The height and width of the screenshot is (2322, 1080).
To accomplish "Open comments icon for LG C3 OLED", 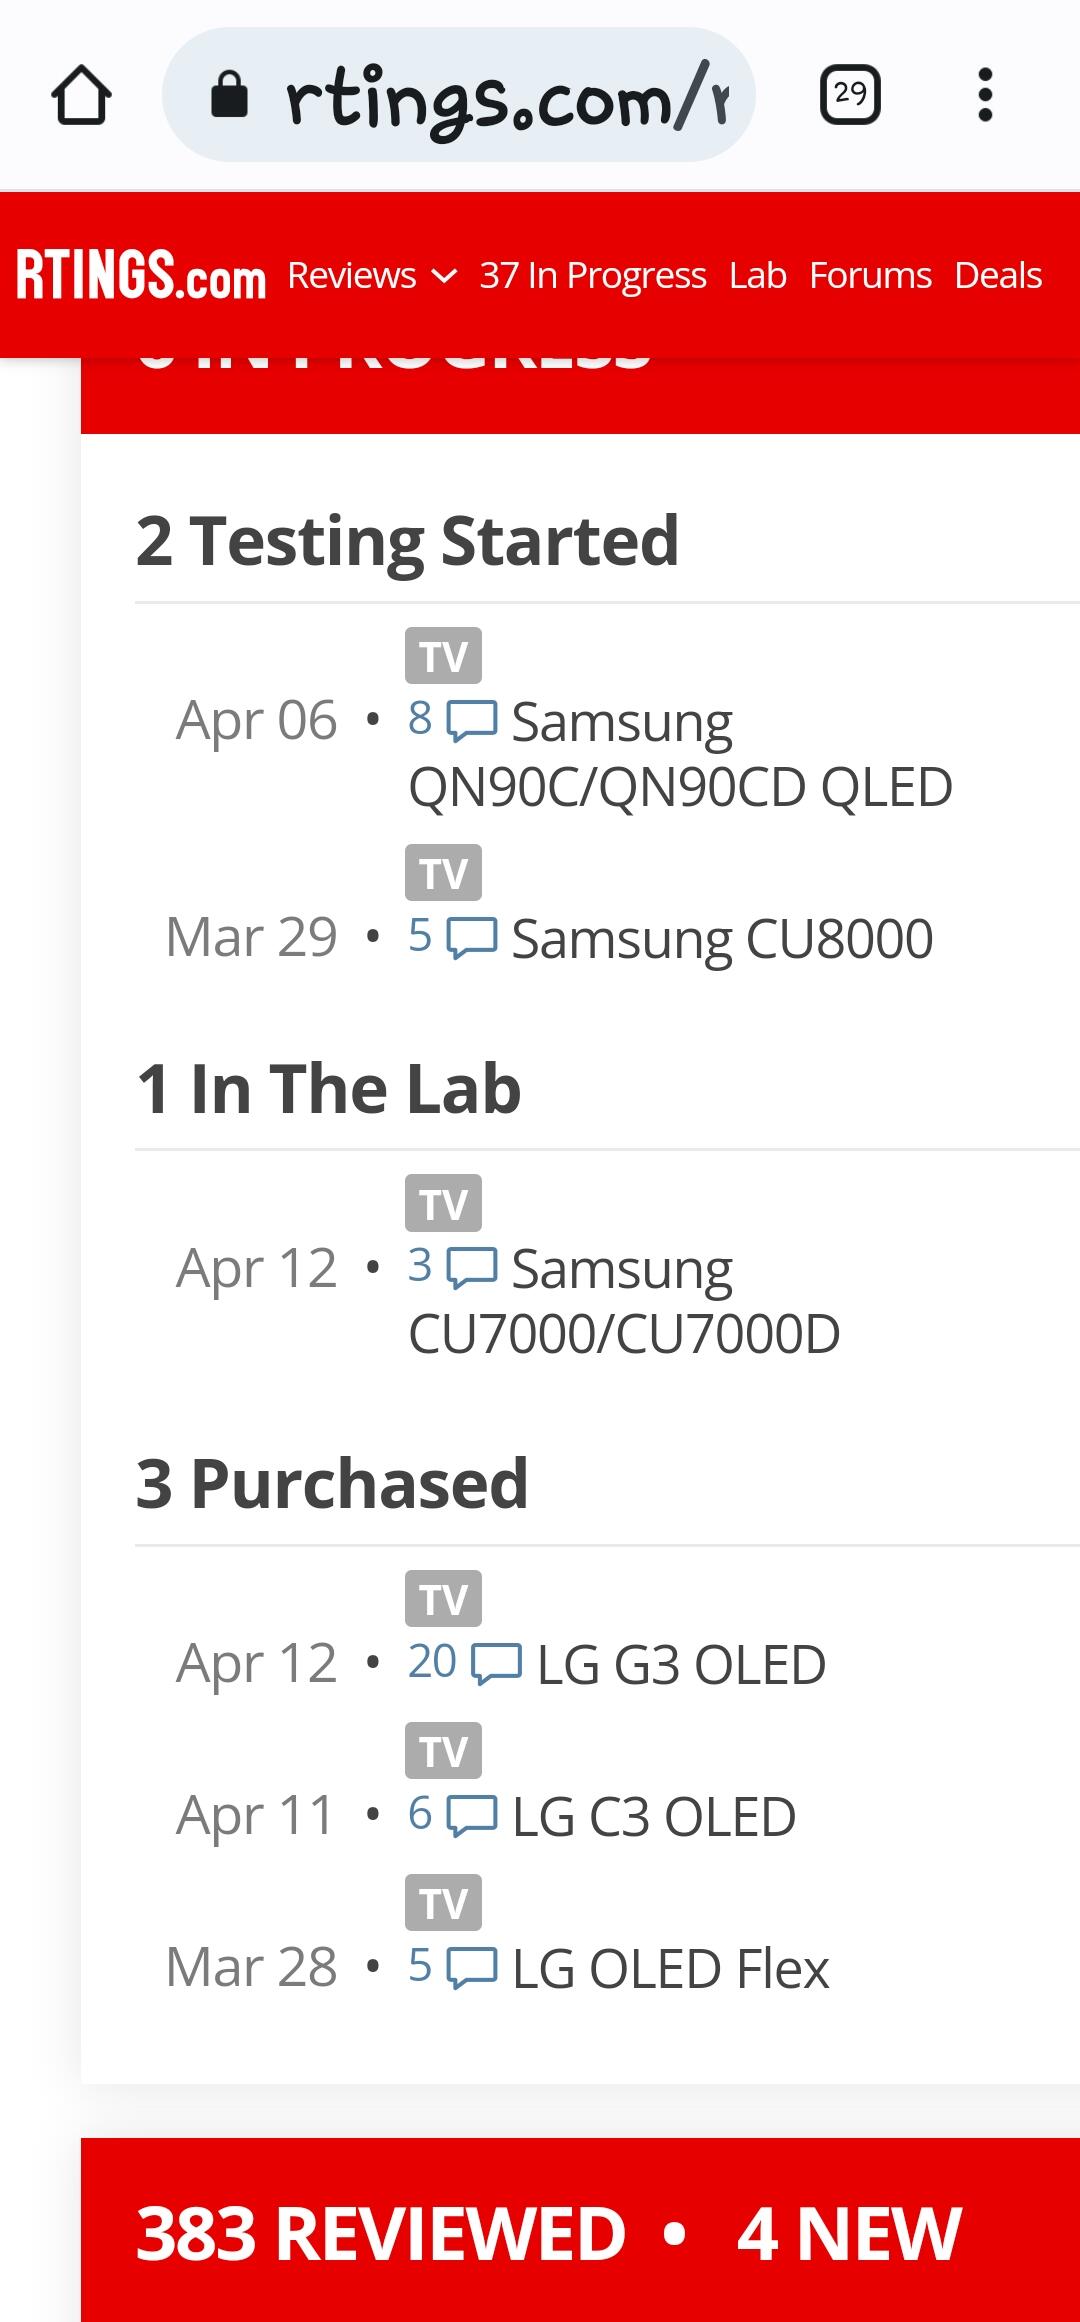I will point(471,1815).
